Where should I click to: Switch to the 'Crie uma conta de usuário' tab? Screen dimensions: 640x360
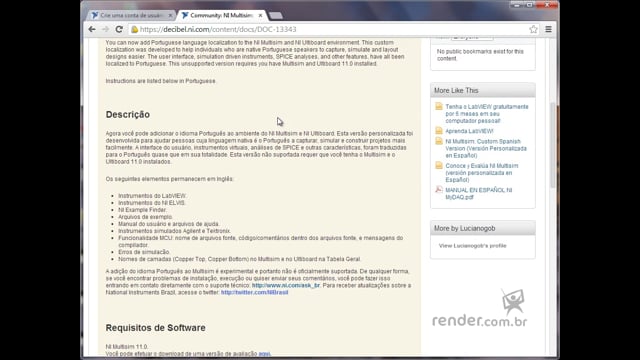tap(131, 16)
